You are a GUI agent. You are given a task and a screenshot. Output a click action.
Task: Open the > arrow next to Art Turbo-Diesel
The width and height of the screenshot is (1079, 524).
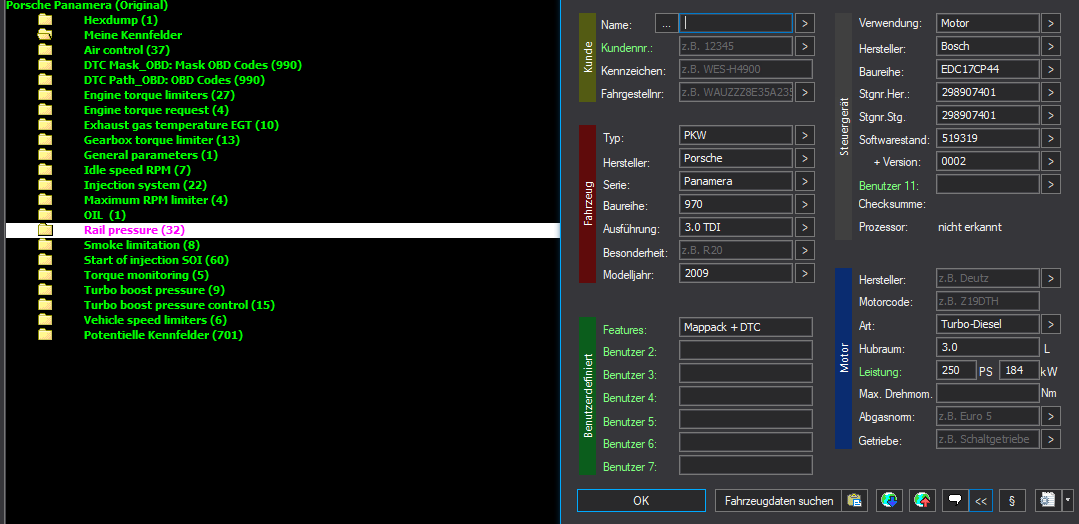click(1051, 324)
